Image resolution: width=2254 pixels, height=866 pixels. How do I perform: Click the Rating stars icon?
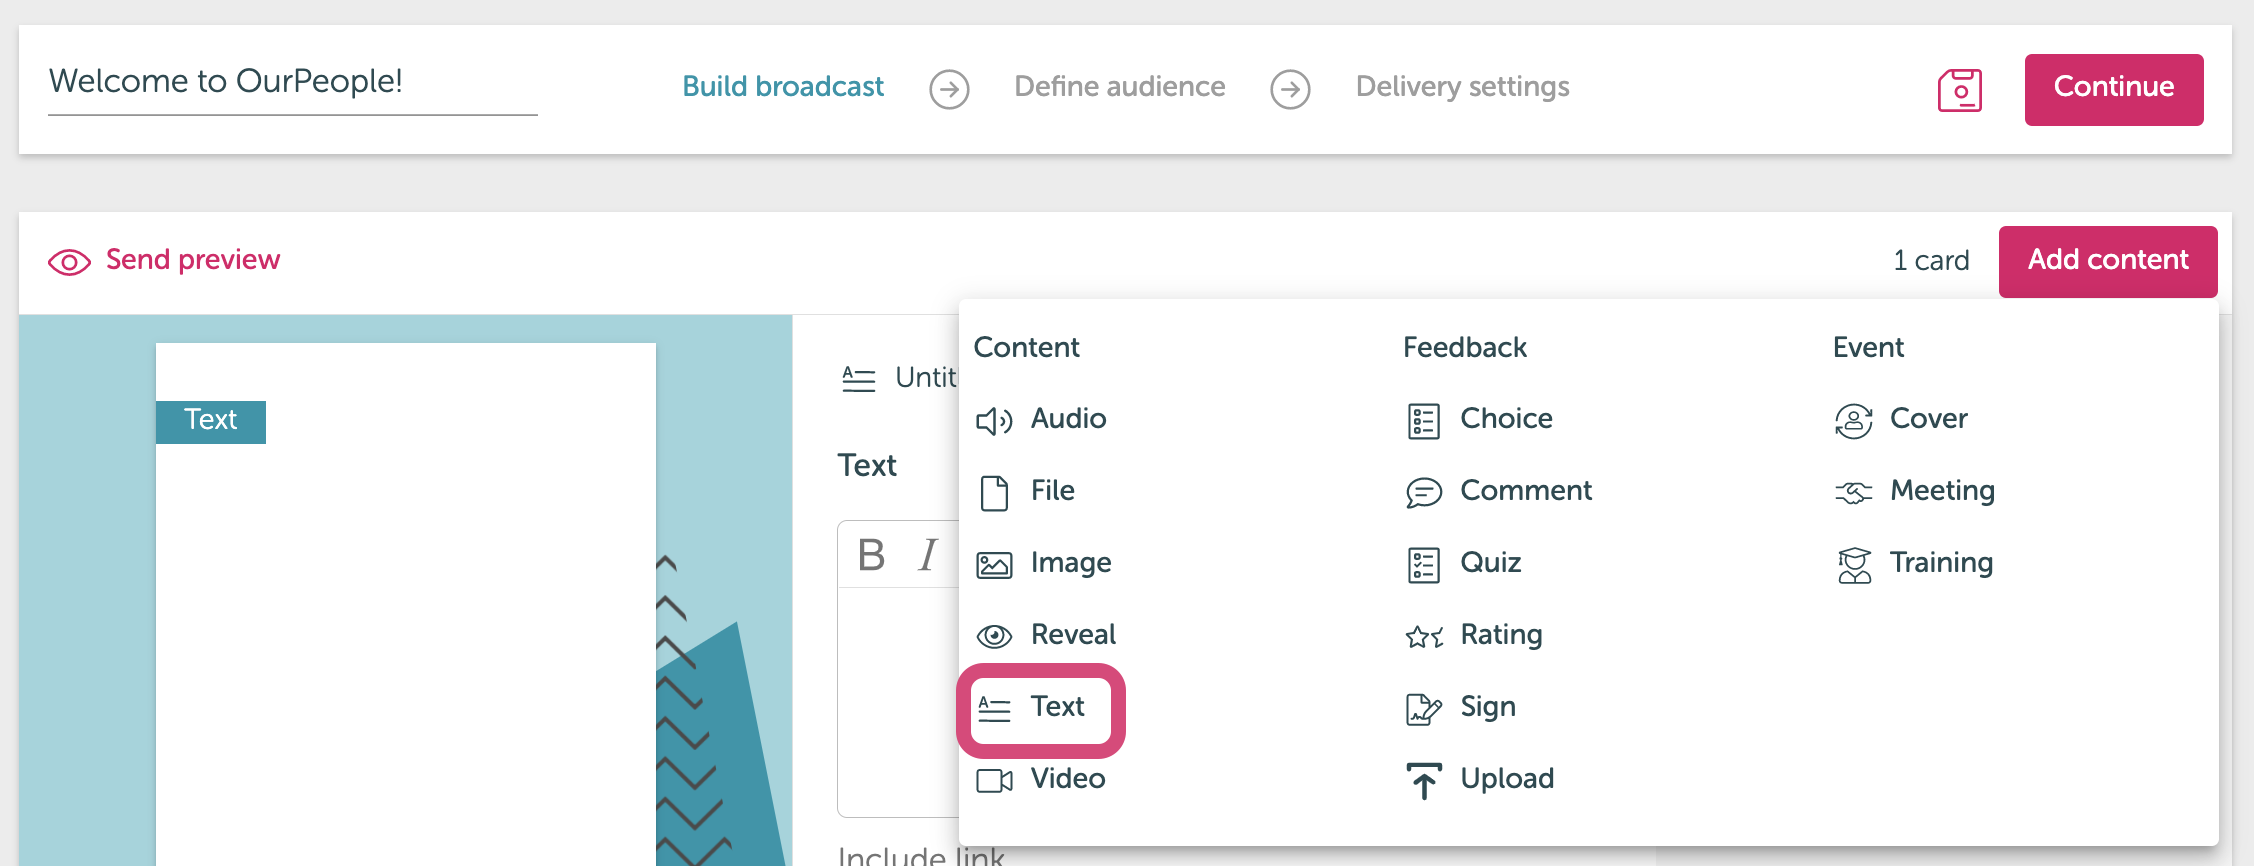coord(1424,636)
